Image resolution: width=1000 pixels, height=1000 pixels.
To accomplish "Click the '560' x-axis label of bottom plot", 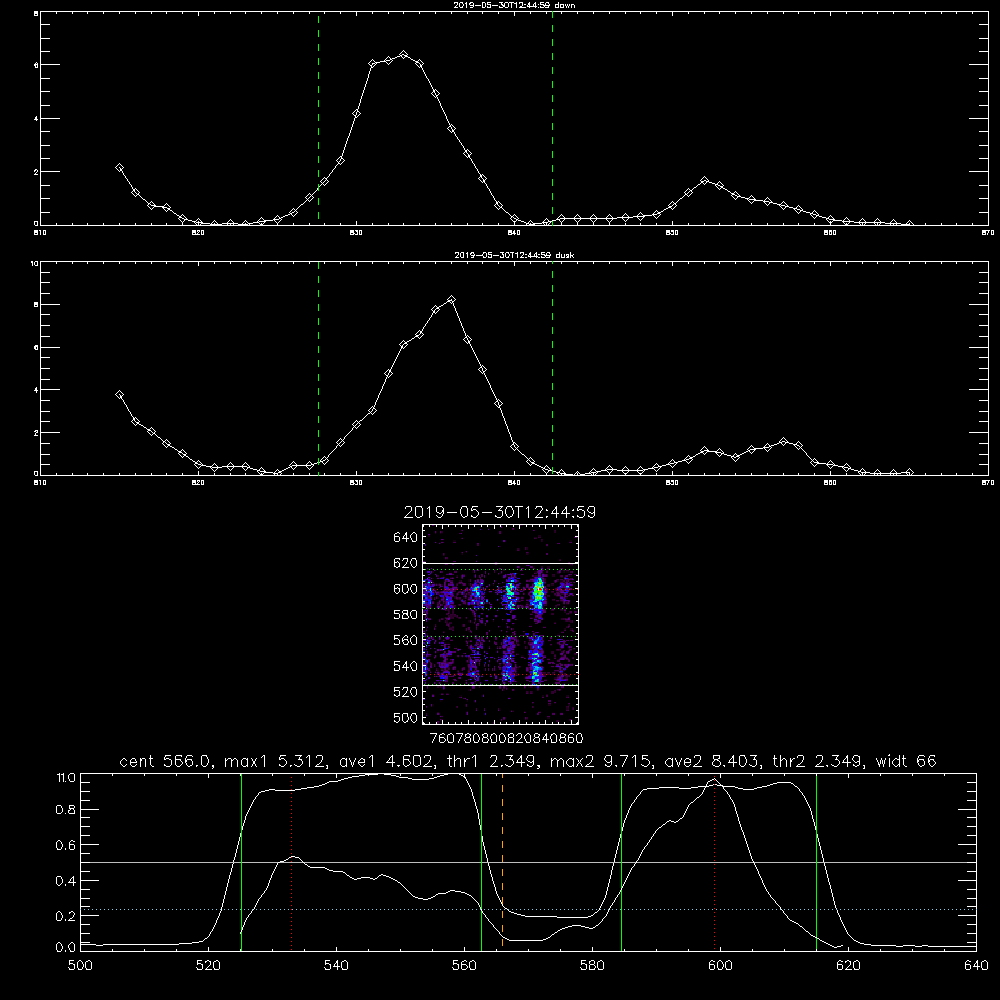I will (464, 966).
